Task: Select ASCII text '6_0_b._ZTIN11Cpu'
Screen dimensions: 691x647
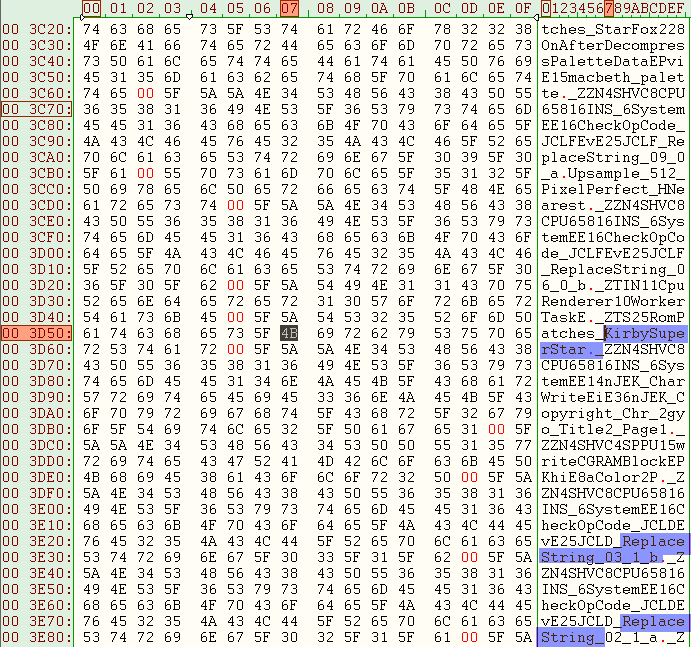Action: (x=613, y=285)
